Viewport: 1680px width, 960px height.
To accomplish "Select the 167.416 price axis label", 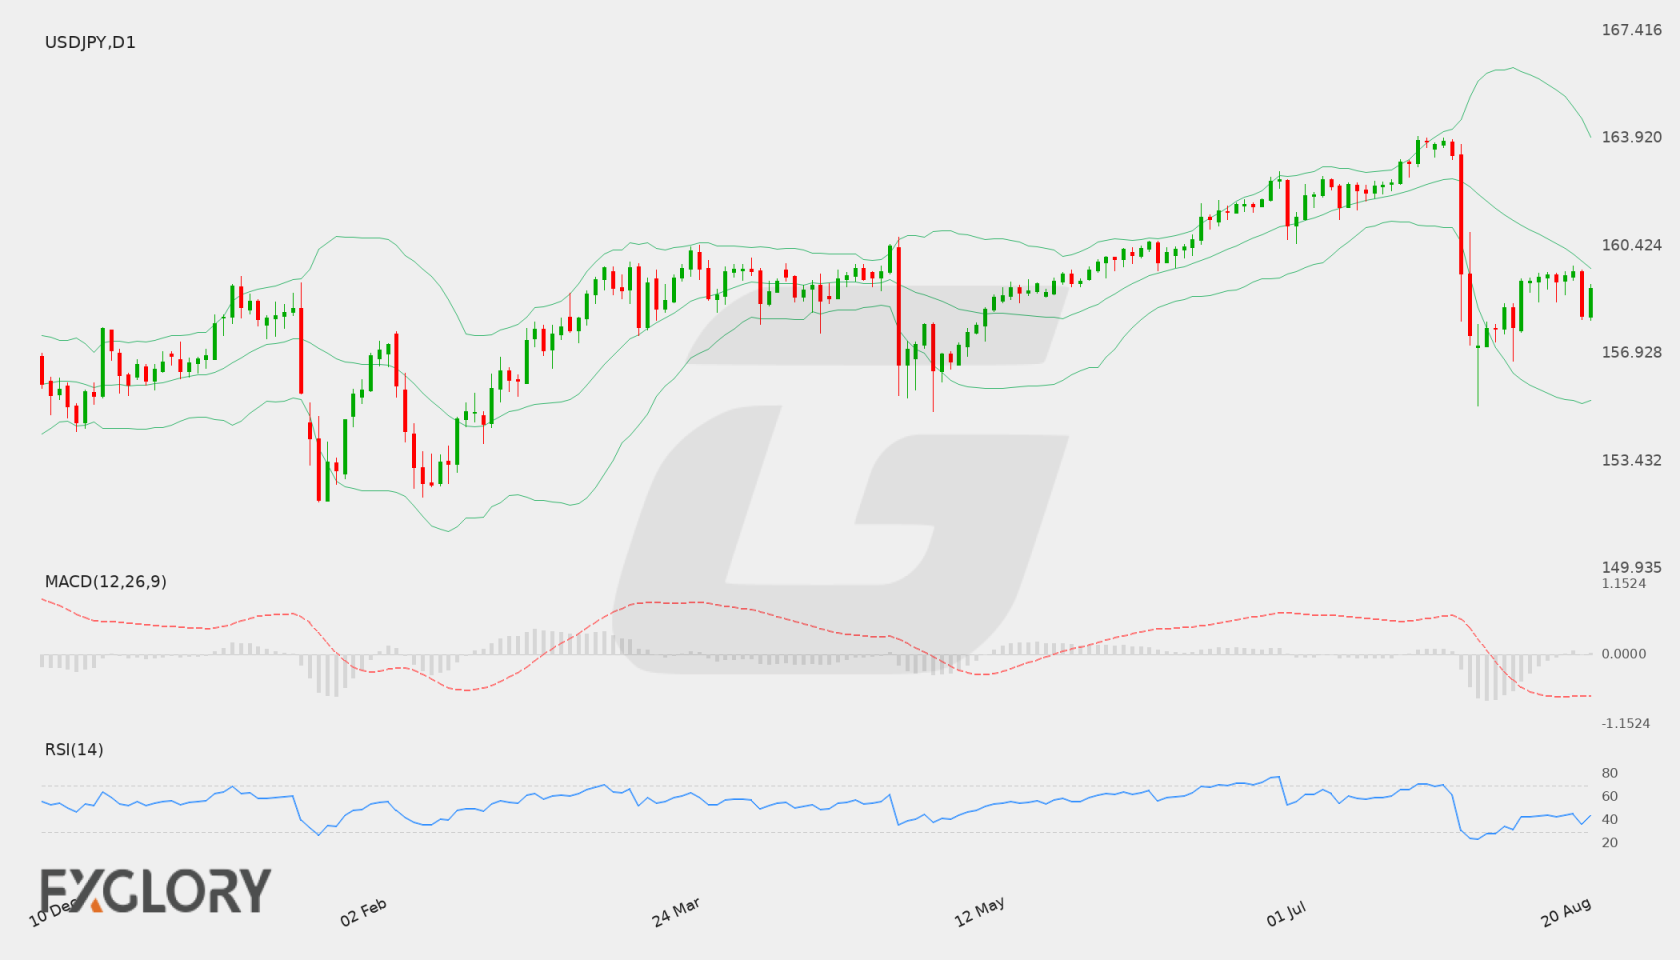I will point(1631,30).
